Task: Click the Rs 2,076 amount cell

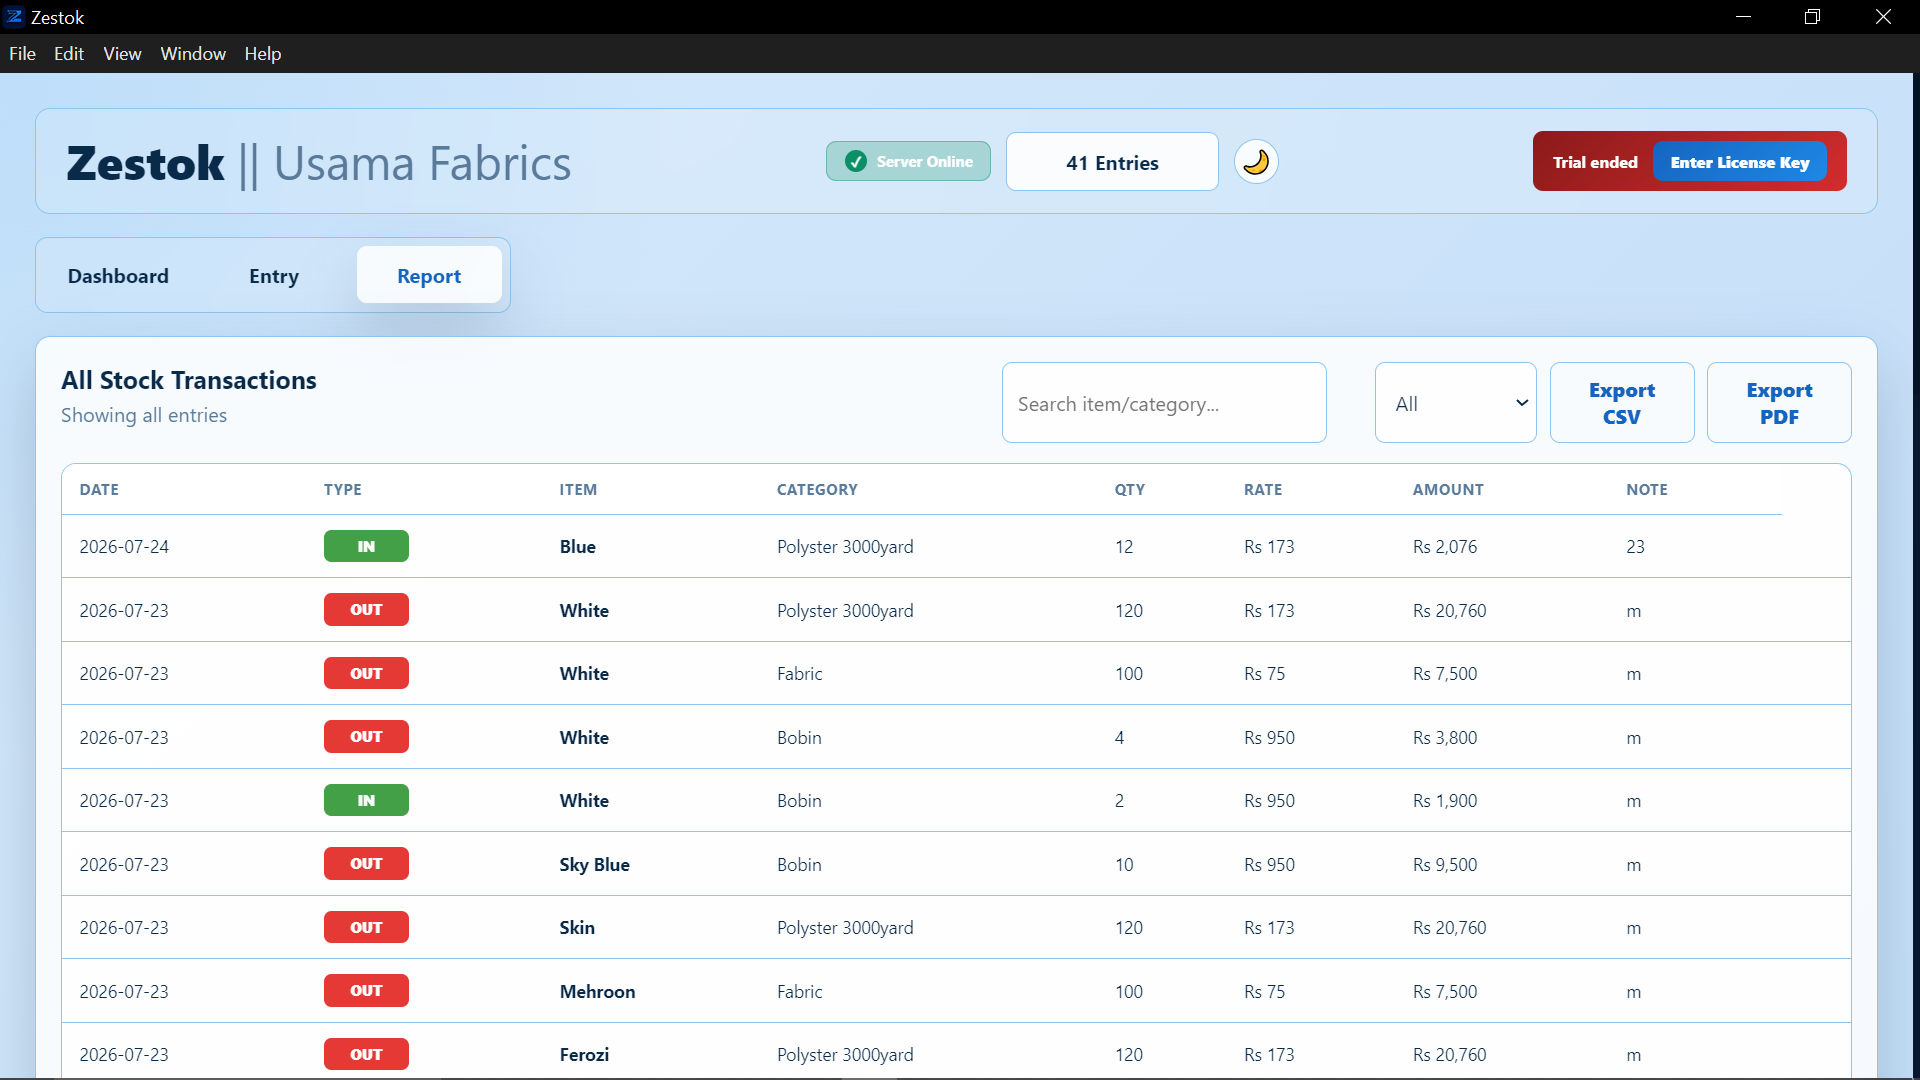Action: (x=1445, y=547)
